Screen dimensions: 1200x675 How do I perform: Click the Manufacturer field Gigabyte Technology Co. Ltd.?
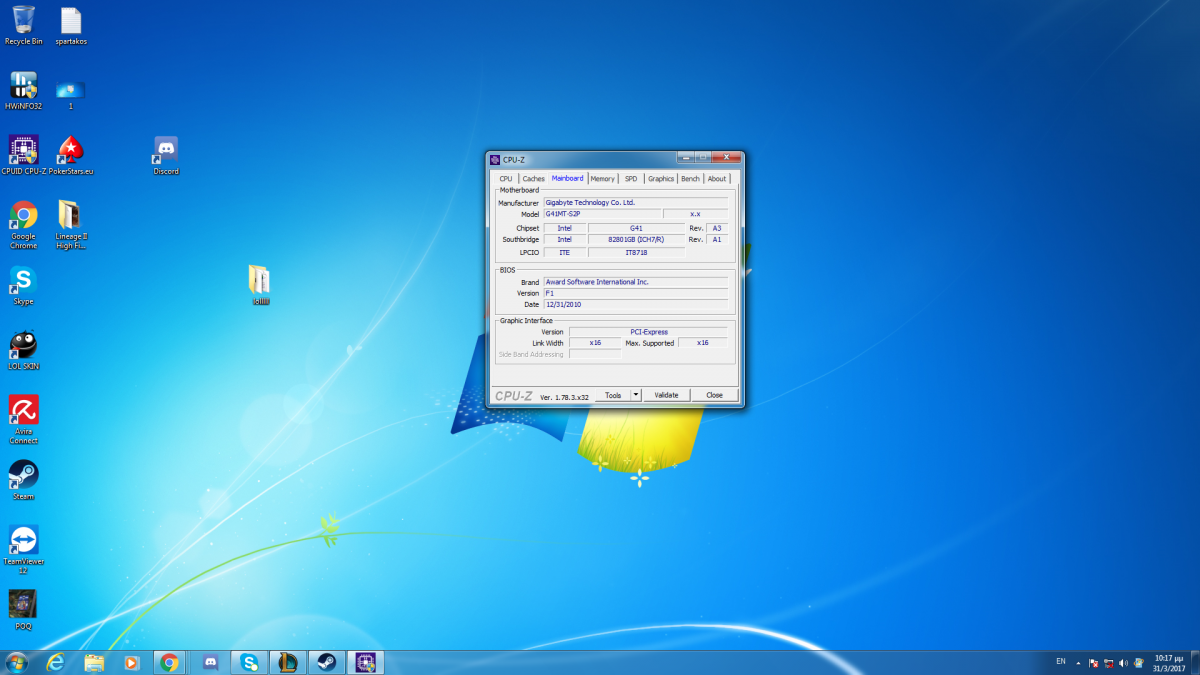pos(636,202)
